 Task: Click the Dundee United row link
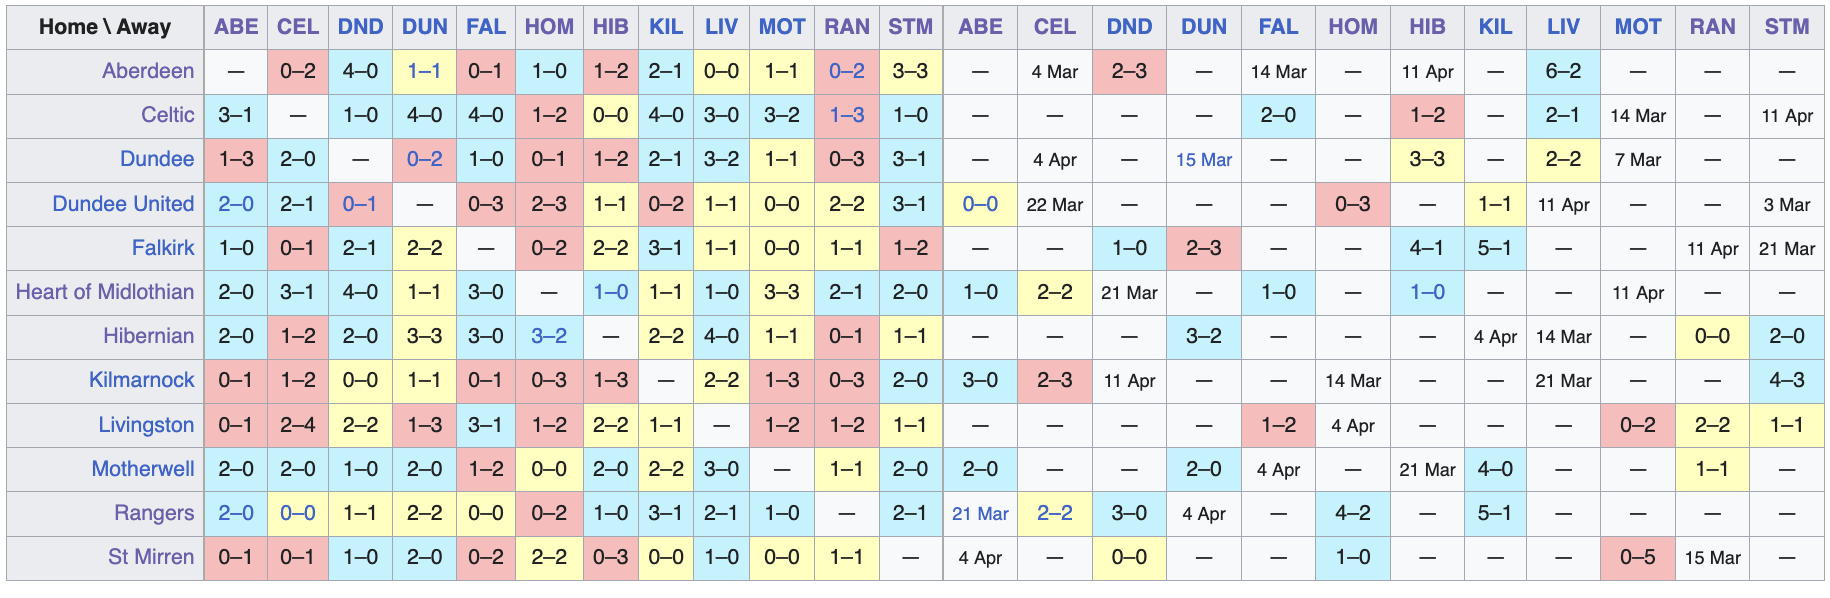(x=123, y=204)
